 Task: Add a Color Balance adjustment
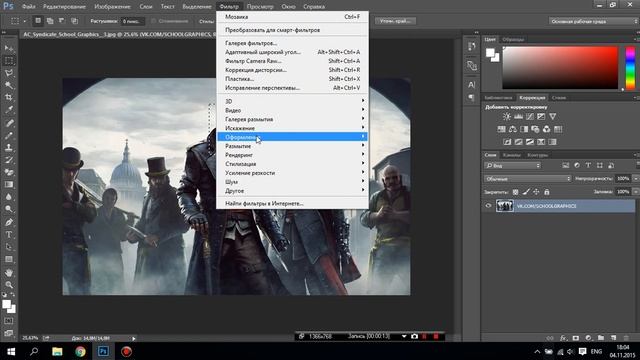click(513, 129)
